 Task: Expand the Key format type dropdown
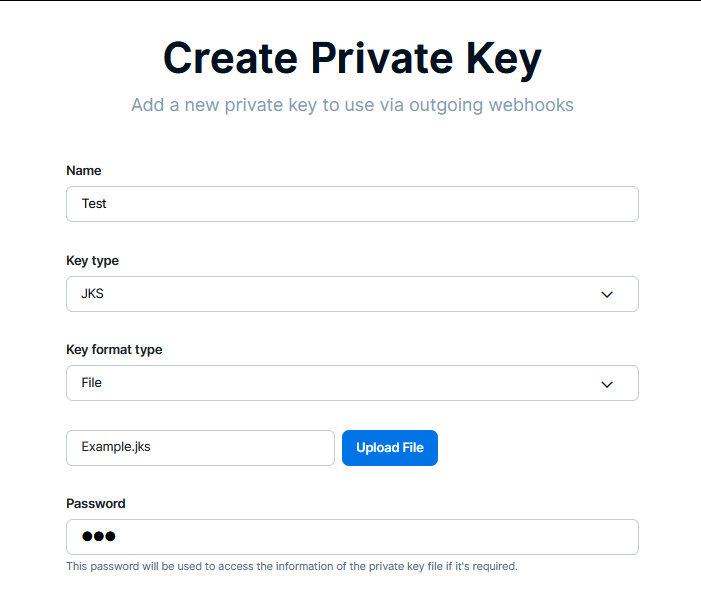pos(352,383)
